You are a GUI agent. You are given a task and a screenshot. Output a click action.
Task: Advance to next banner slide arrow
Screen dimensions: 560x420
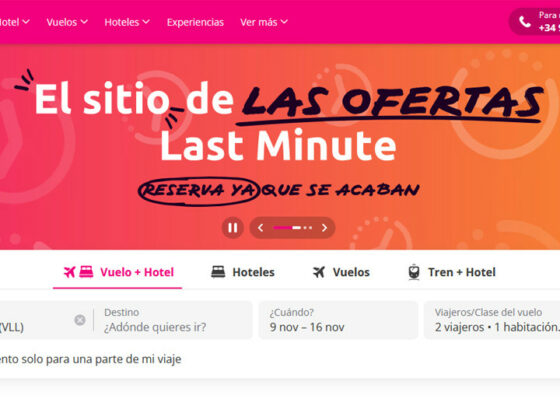coord(324,228)
